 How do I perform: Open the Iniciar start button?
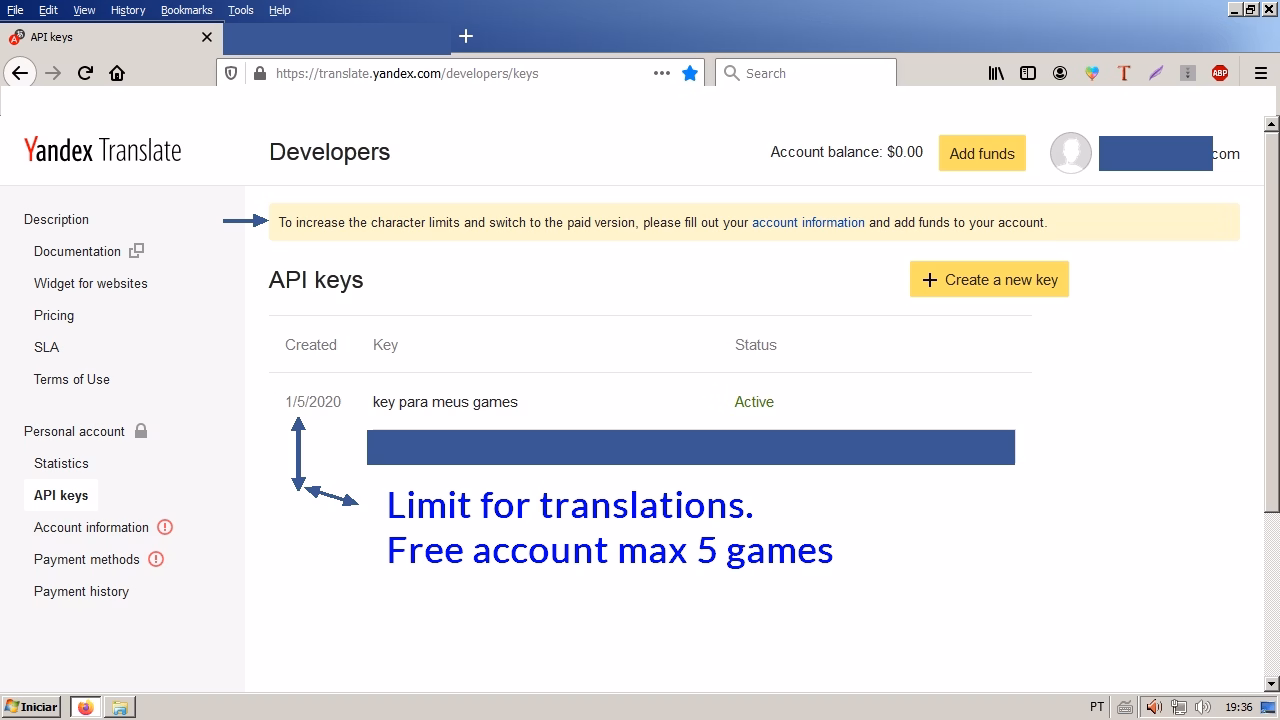tap(31, 707)
